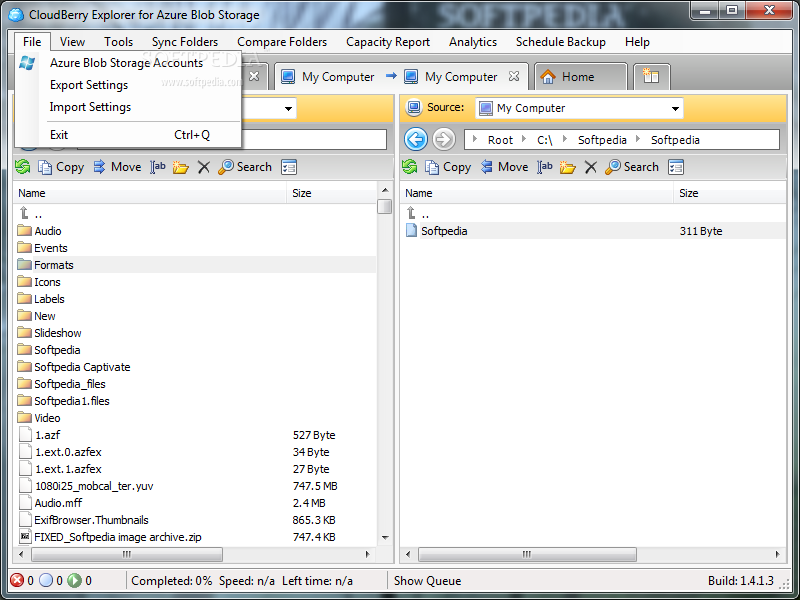The width and height of the screenshot is (800, 600).
Task: Select Import Settings from File menu
Action: [128, 107]
